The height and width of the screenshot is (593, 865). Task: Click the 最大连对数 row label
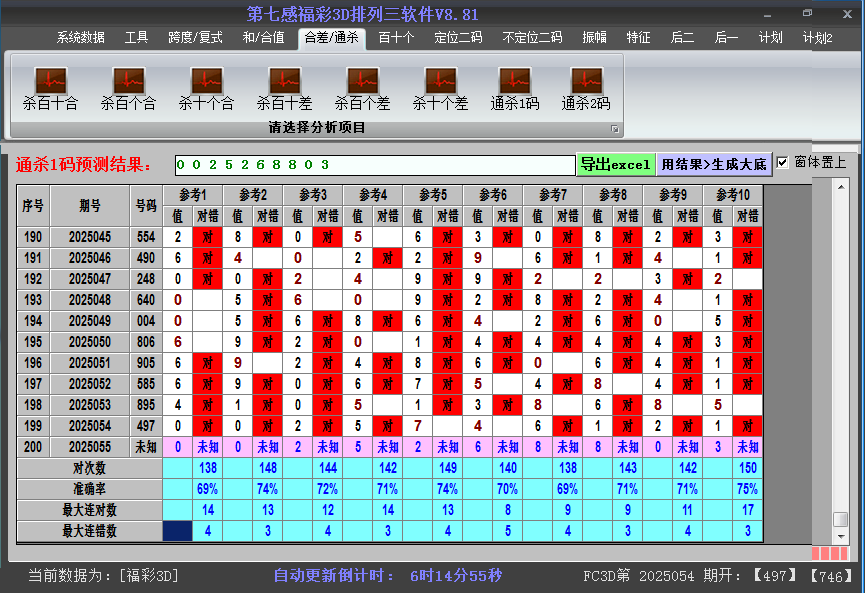click(89, 510)
